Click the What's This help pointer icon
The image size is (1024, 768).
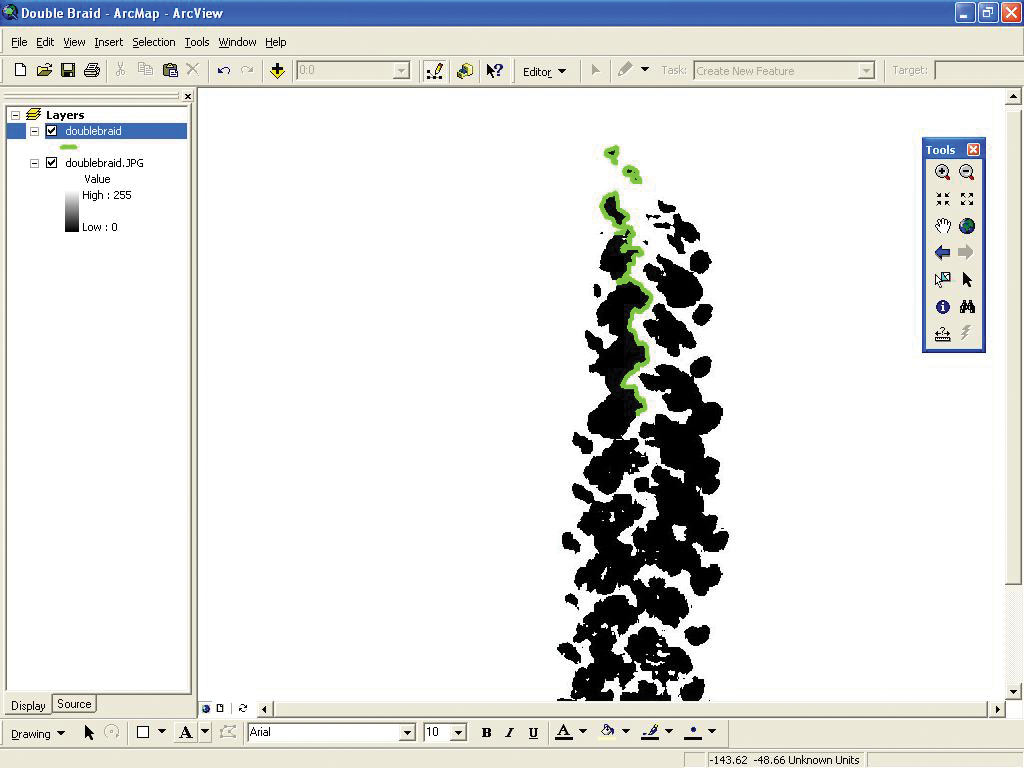[495, 71]
